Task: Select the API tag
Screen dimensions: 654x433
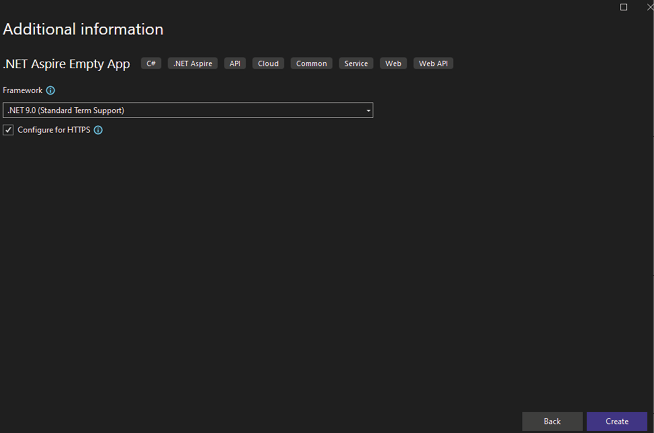Action: pyautogui.click(x=235, y=63)
